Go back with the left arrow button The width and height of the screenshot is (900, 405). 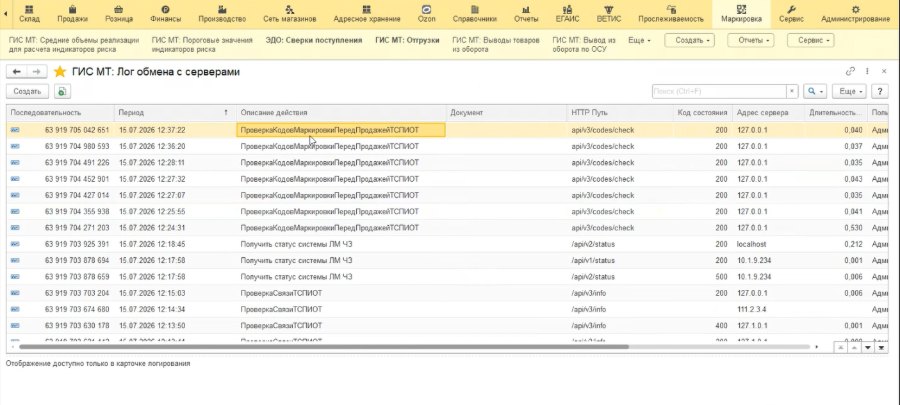click(17, 72)
